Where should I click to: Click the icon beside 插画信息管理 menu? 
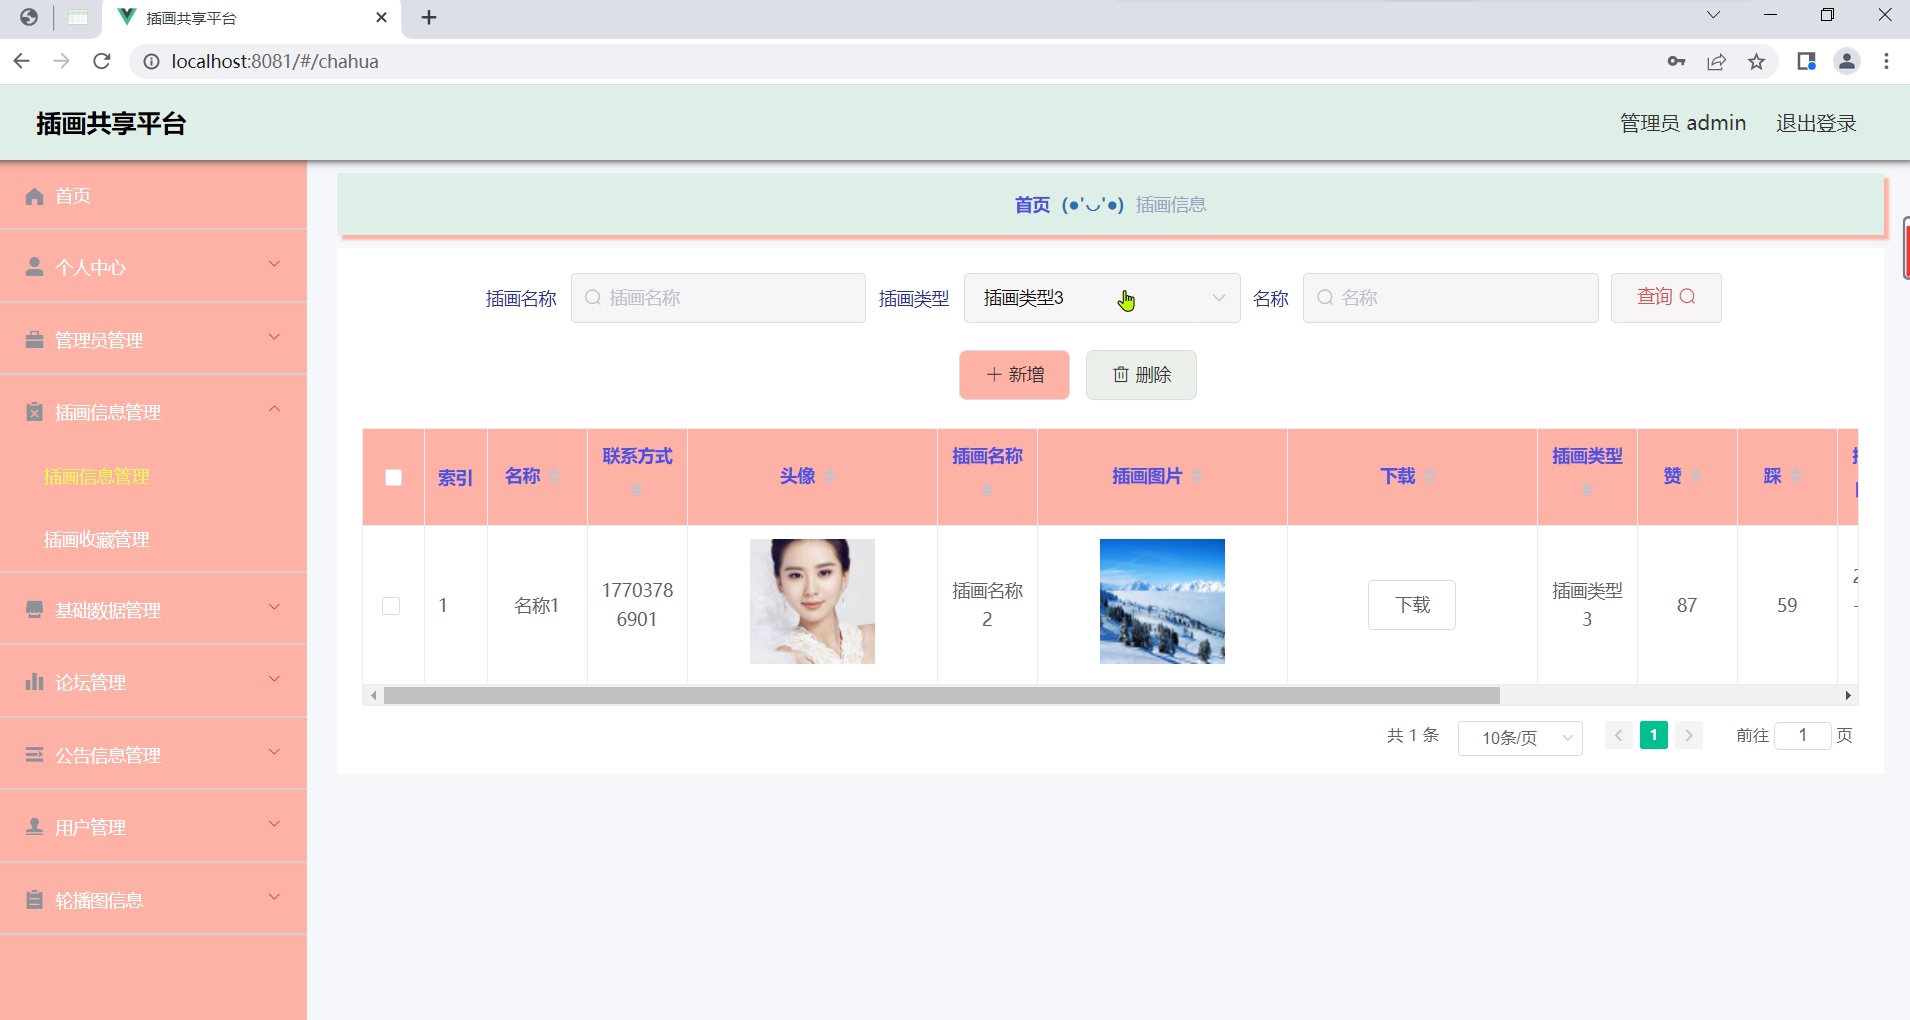(x=34, y=412)
